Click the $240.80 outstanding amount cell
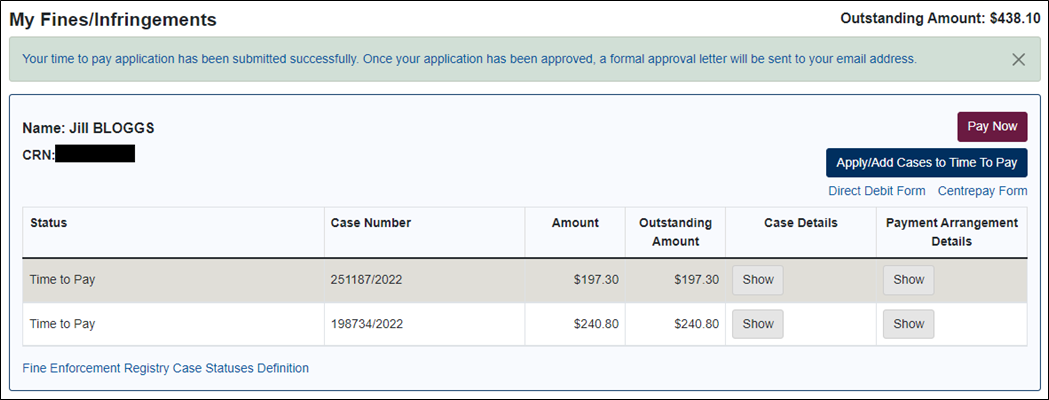 [x=675, y=324]
